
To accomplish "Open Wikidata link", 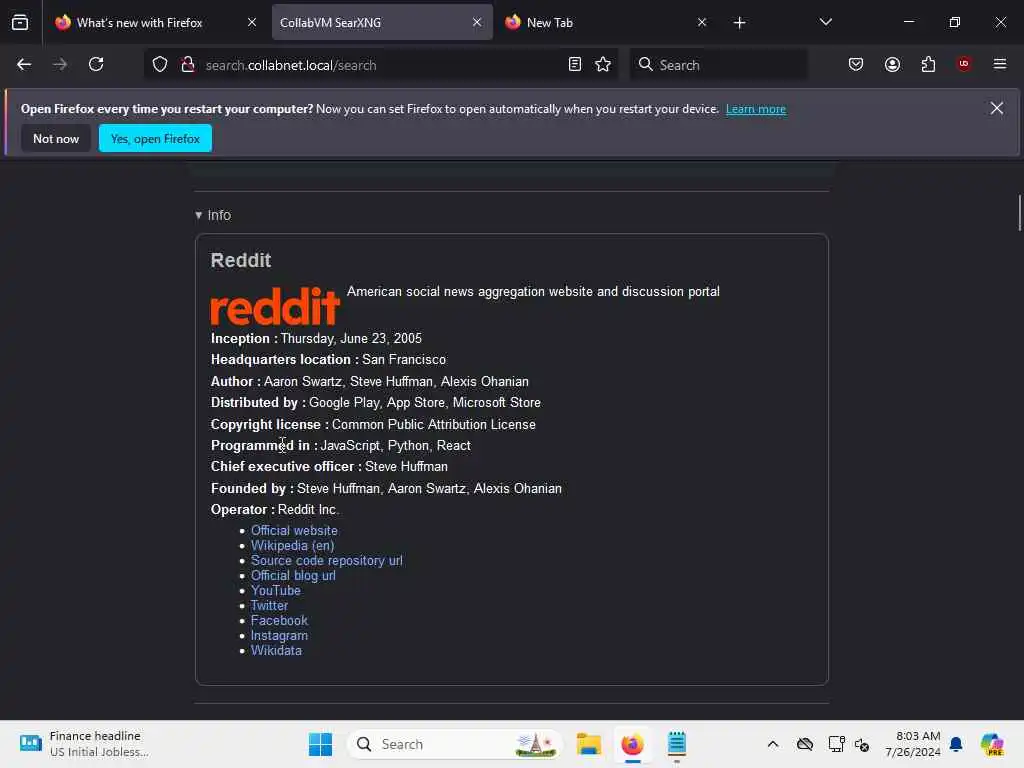I will (276, 651).
